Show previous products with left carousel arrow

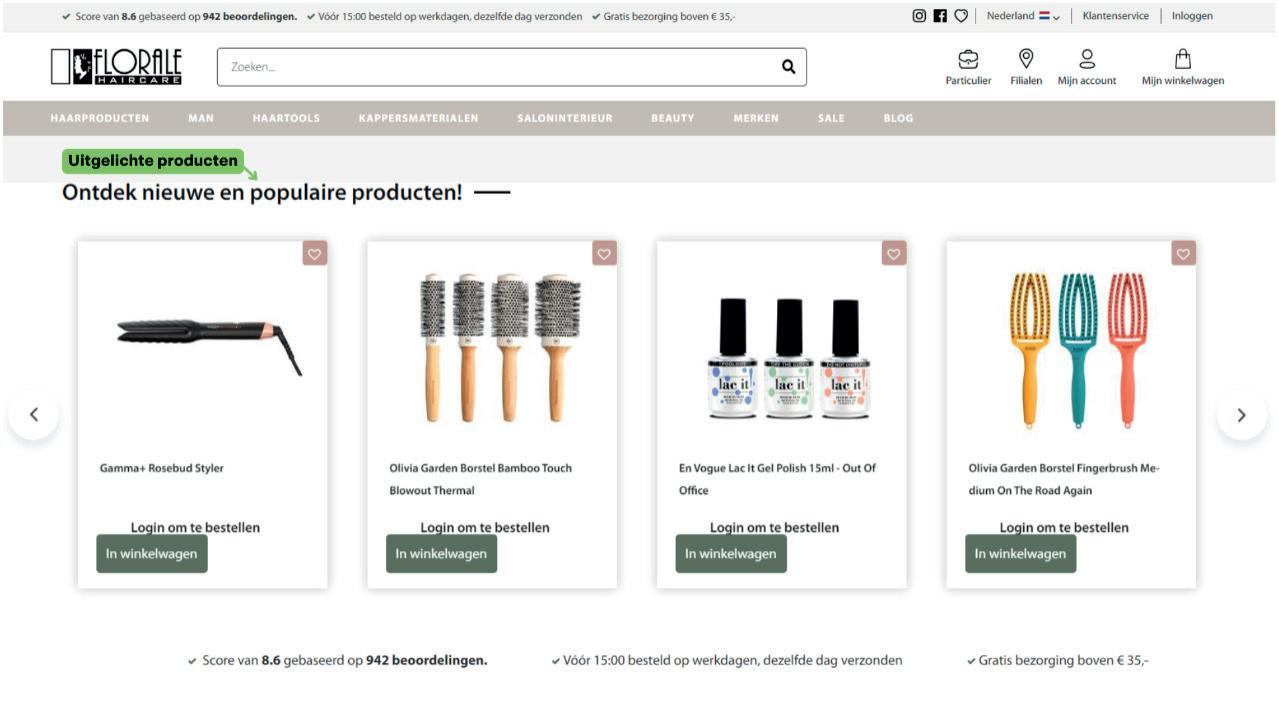point(34,415)
